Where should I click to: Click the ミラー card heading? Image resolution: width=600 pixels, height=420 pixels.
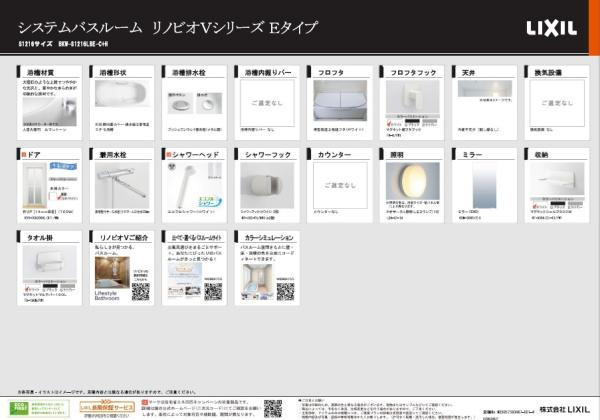472,155
